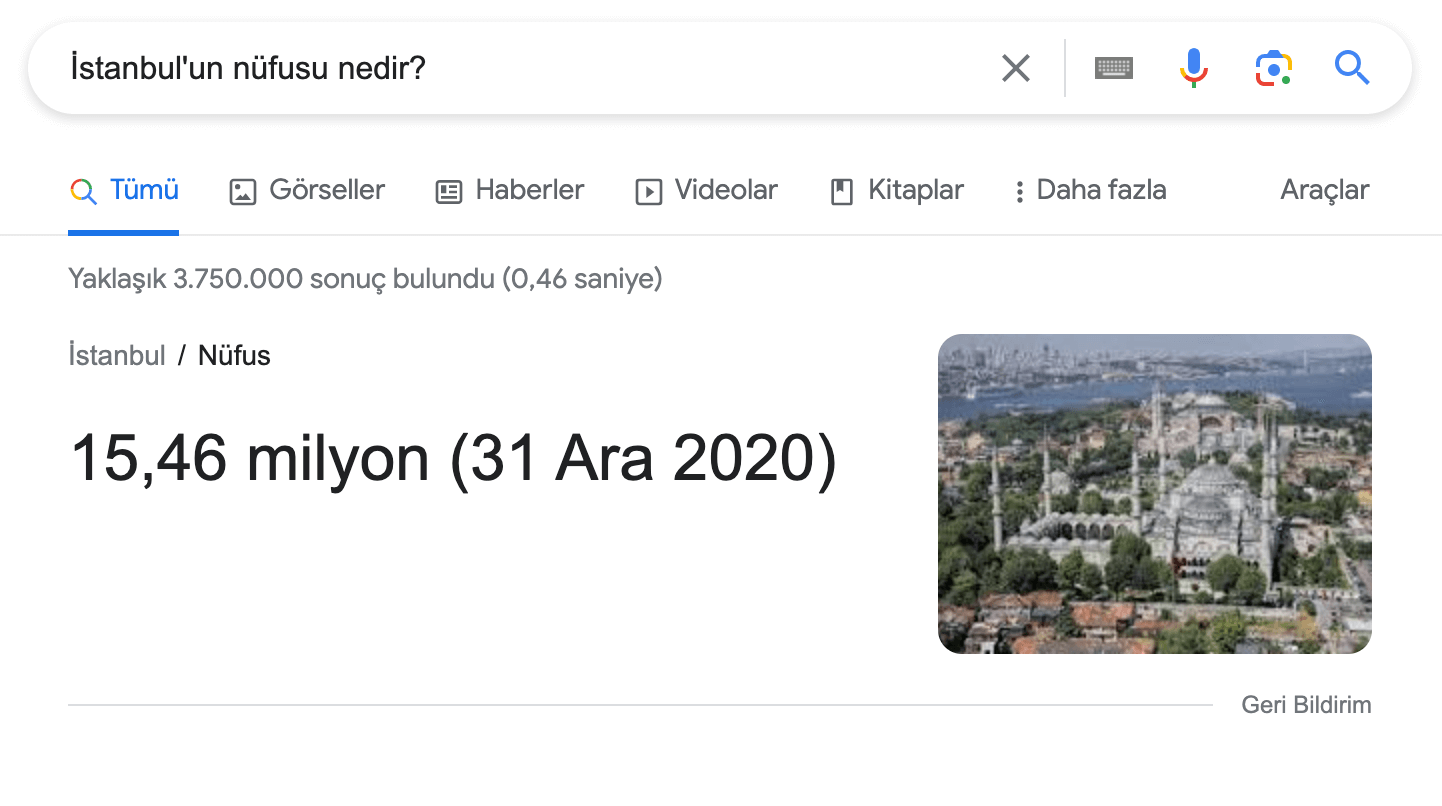This screenshot has height=806, width=1442.
Task: Switch to the Videolar tab
Action: pyautogui.click(x=725, y=190)
